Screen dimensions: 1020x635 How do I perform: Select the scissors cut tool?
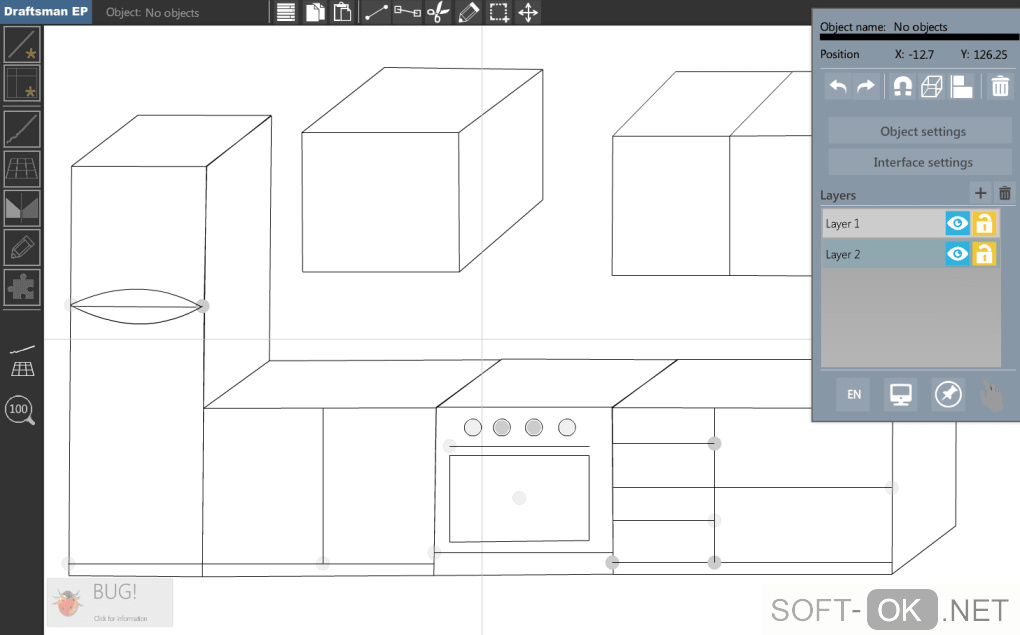coord(438,12)
